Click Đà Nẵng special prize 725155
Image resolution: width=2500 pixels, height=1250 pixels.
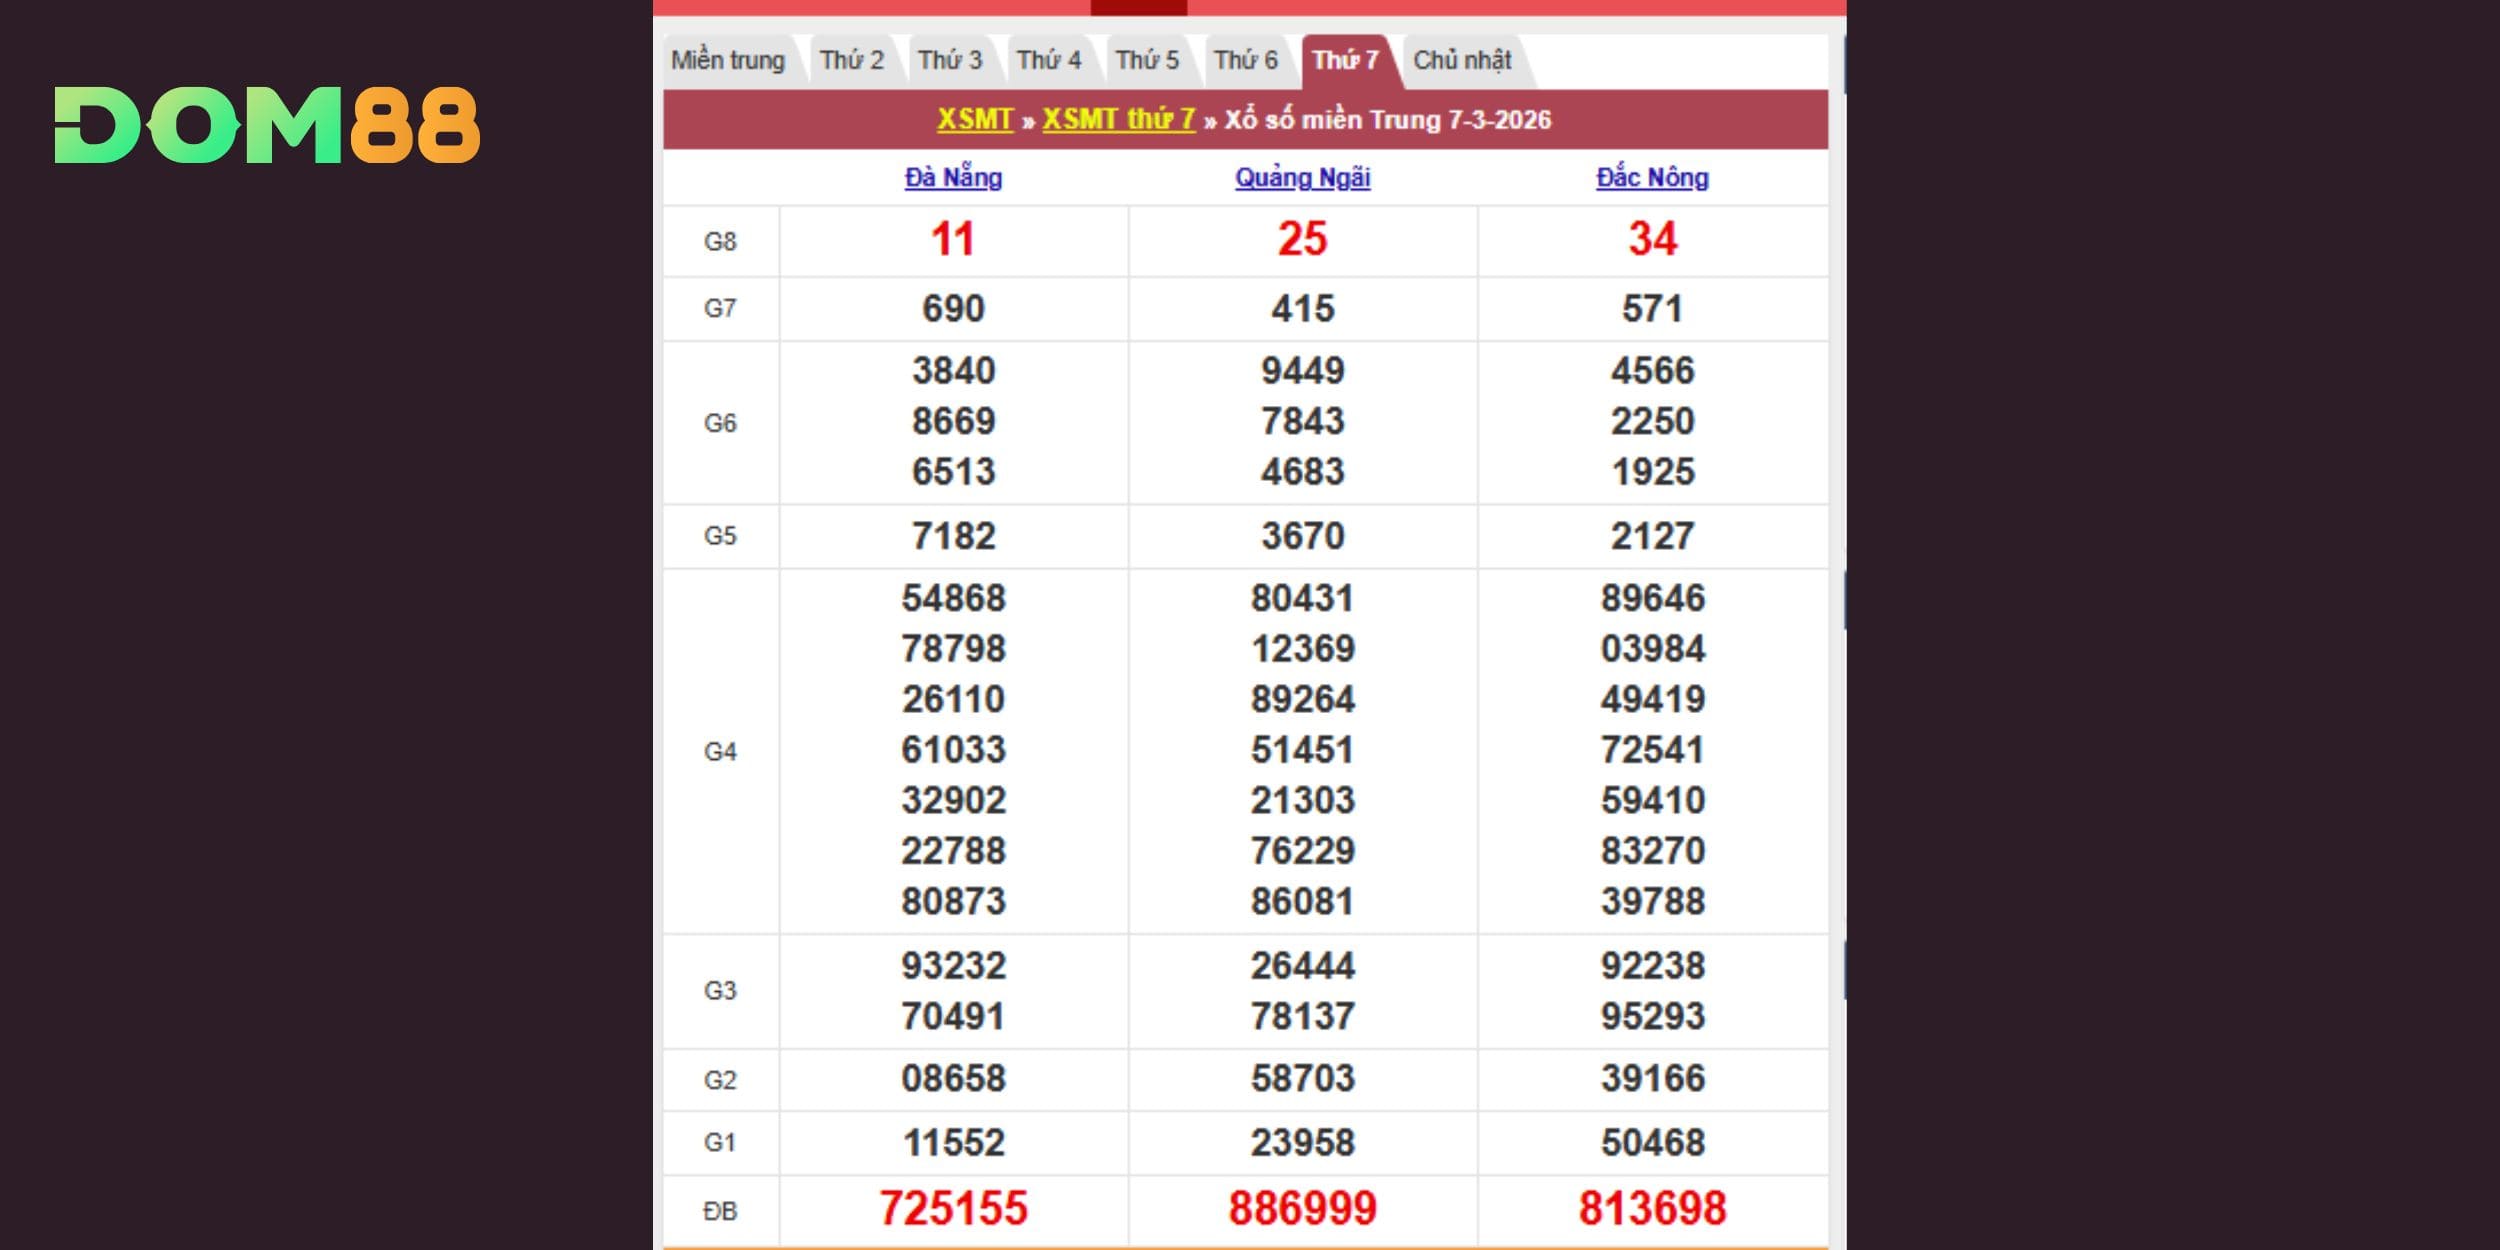point(953,1208)
